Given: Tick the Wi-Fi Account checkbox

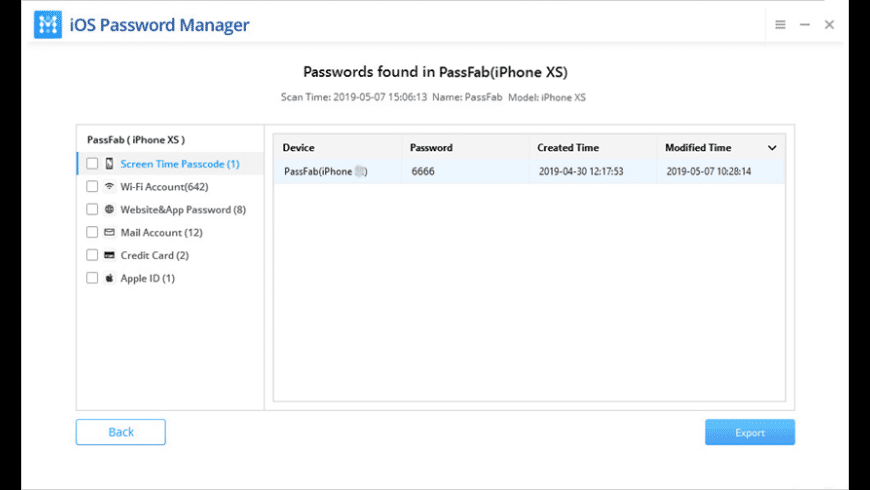Looking at the screenshot, I should (x=92, y=187).
